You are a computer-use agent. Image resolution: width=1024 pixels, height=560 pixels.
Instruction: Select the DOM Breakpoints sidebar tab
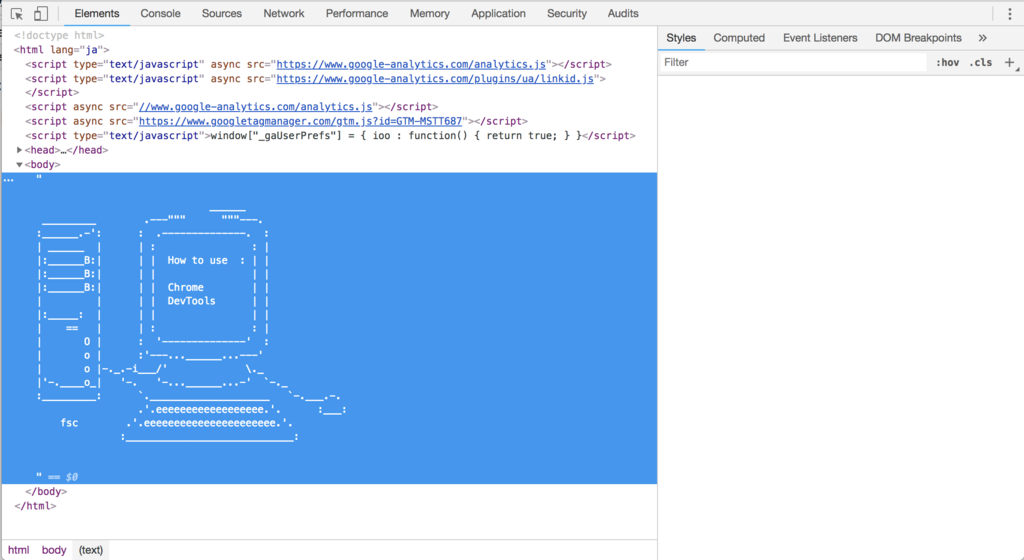coord(918,38)
